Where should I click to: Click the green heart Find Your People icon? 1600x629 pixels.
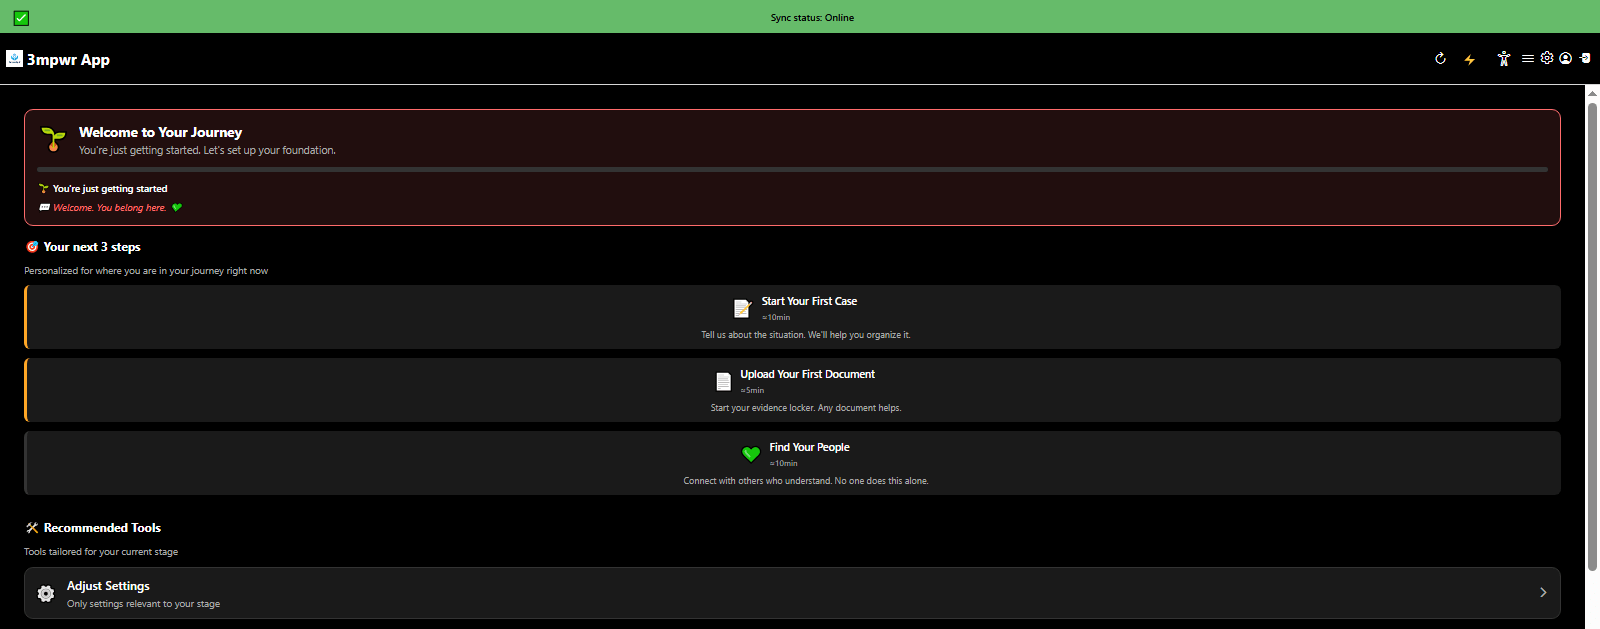coord(751,454)
